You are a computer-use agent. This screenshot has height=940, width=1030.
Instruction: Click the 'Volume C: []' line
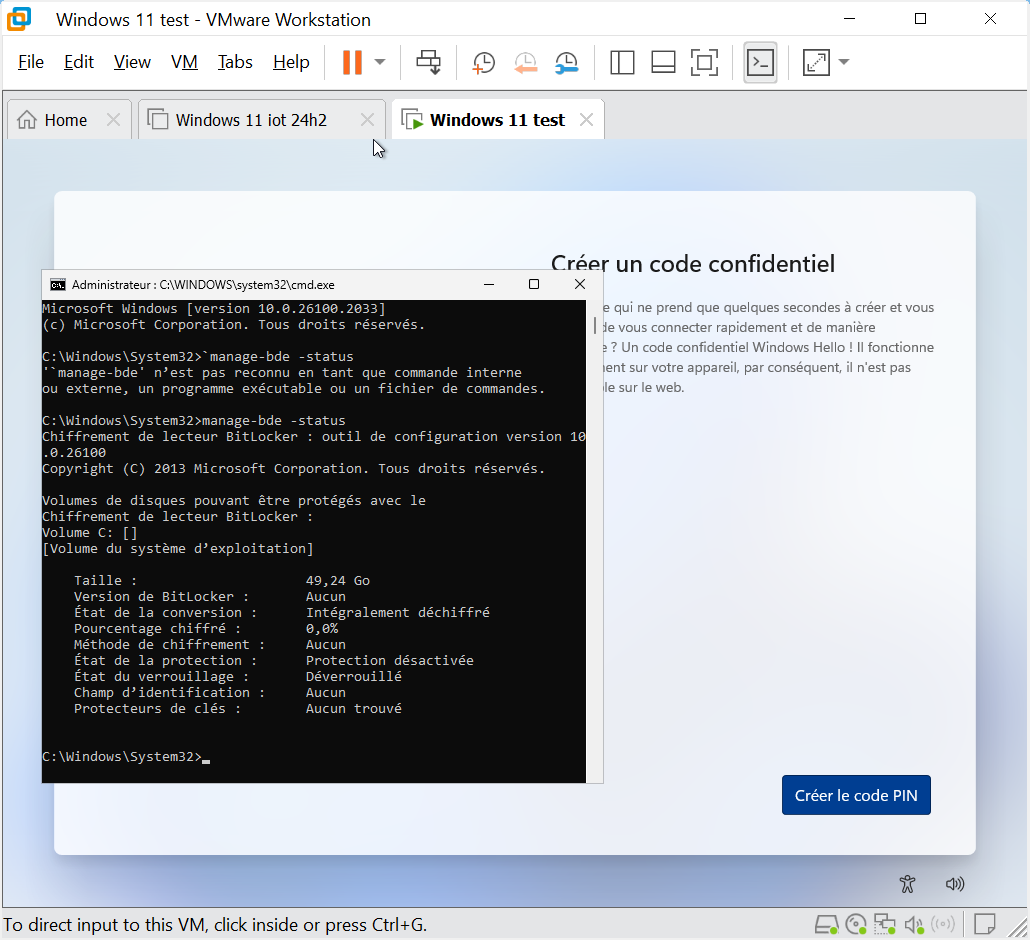tap(89, 533)
